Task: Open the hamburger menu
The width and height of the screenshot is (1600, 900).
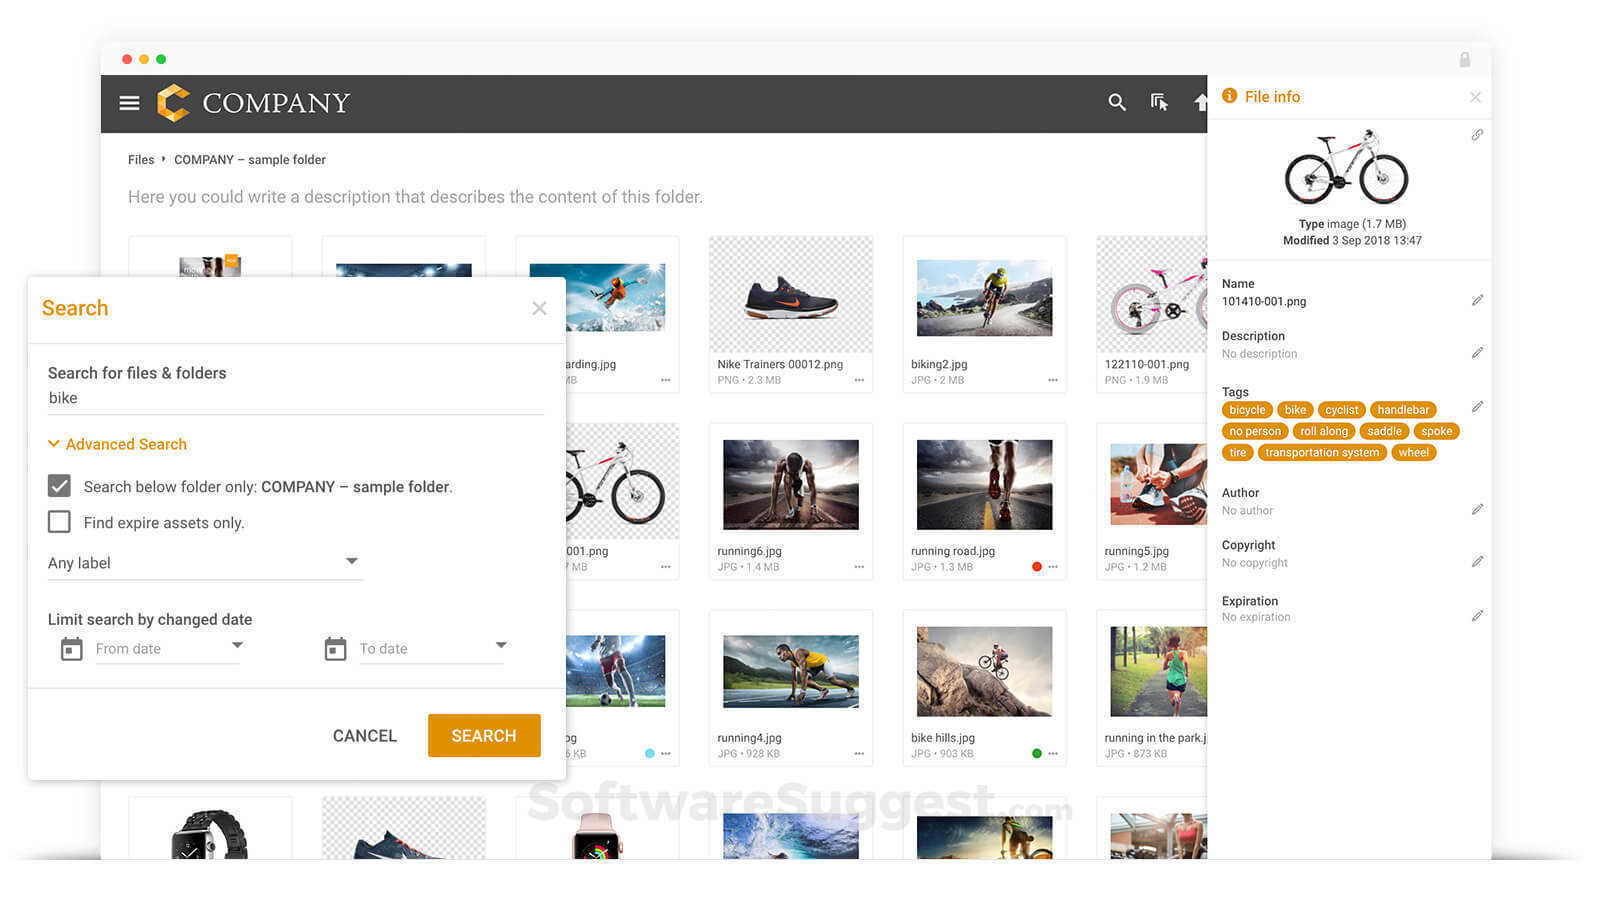Action: 129,103
